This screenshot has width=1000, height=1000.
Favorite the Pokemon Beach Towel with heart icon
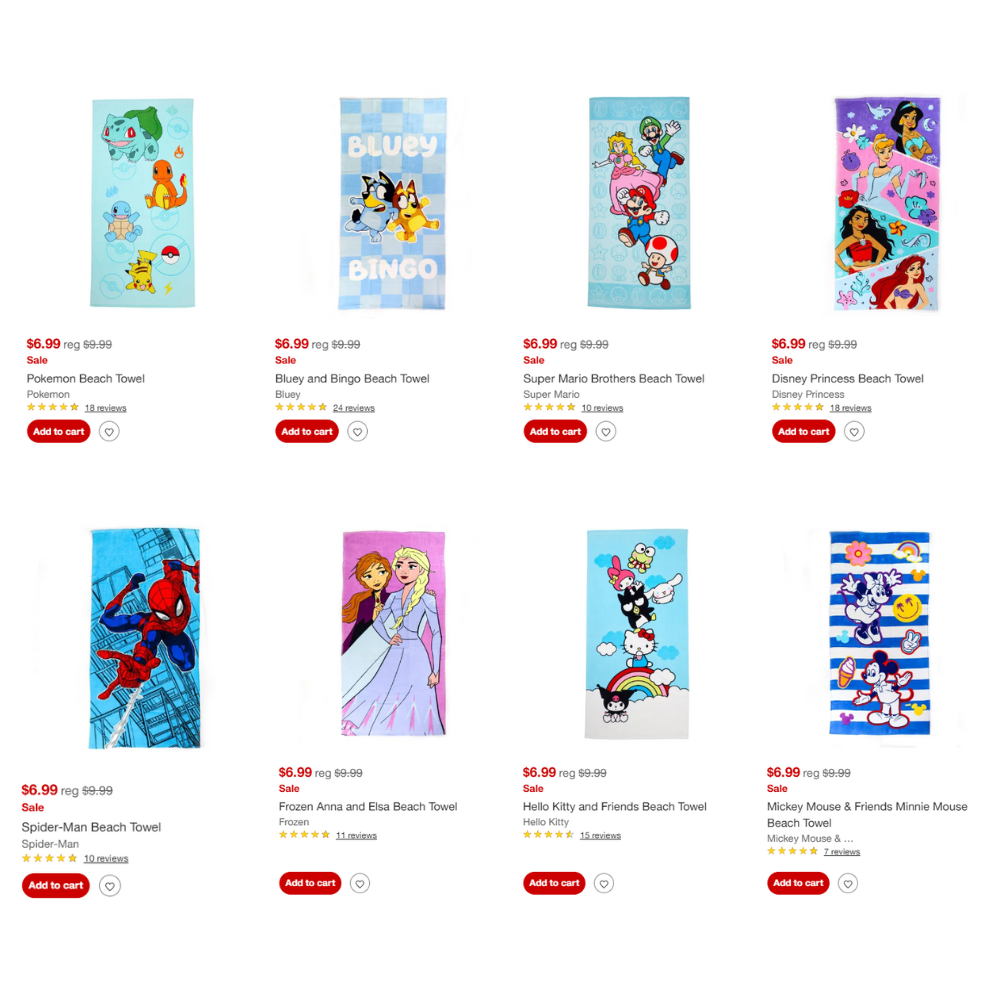pos(109,432)
